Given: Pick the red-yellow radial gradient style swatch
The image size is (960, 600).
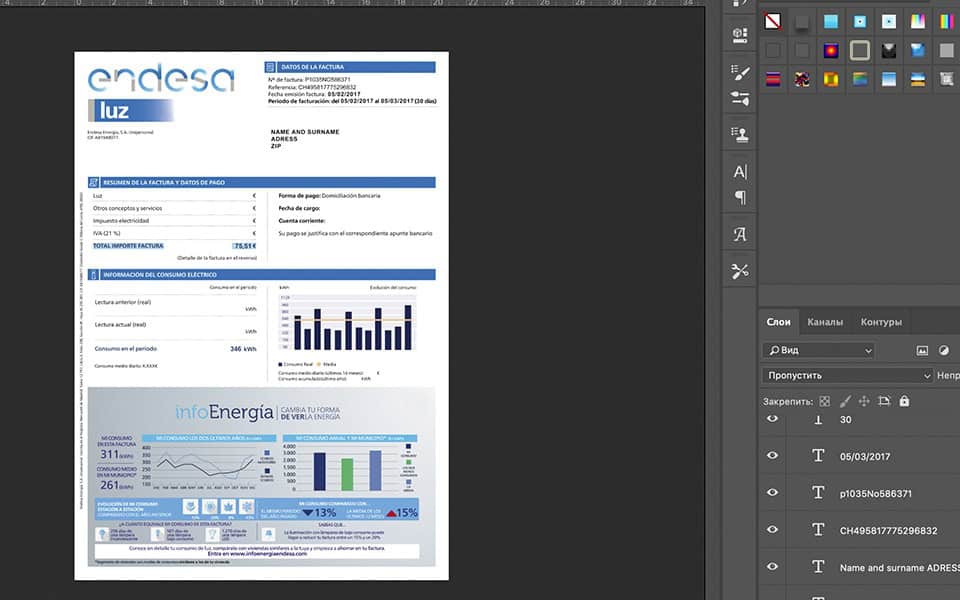Looking at the screenshot, I should coord(831,50).
